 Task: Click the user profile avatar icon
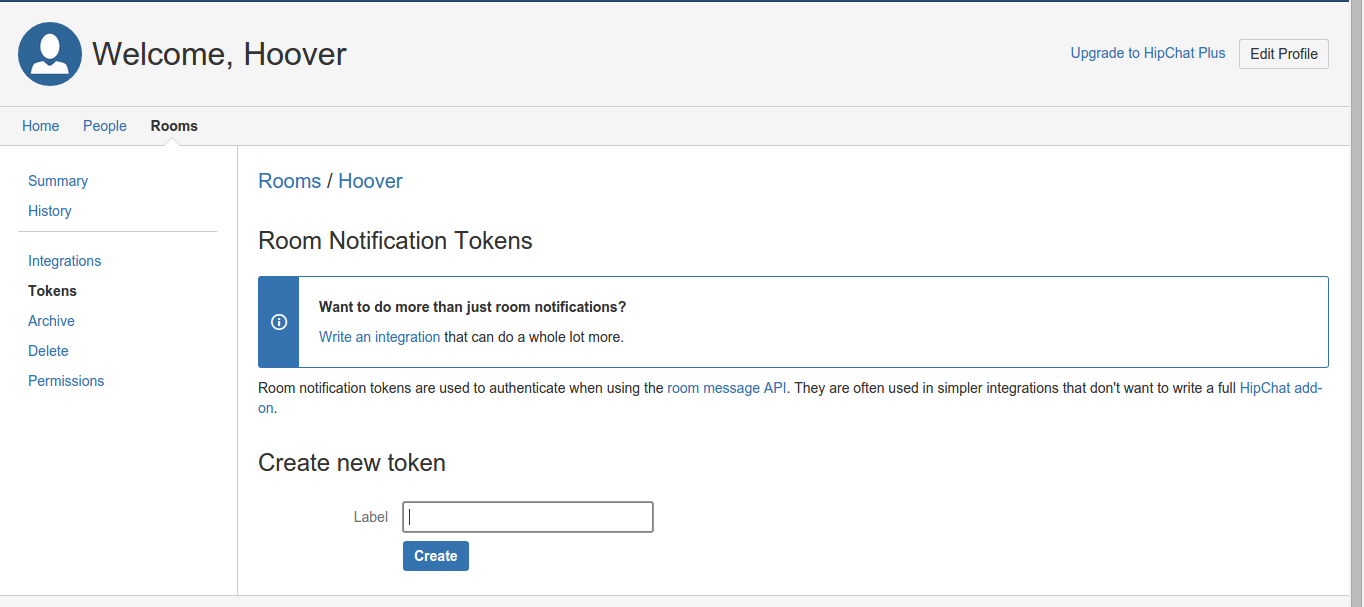(x=50, y=54)
